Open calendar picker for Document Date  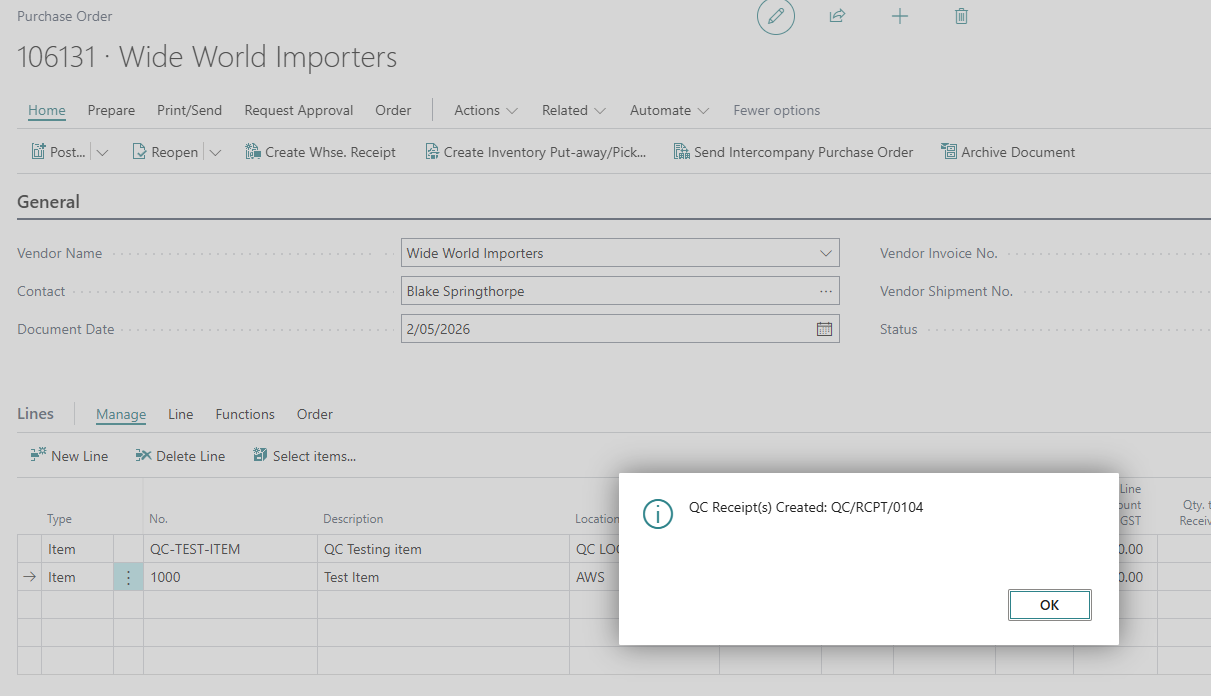824,329
